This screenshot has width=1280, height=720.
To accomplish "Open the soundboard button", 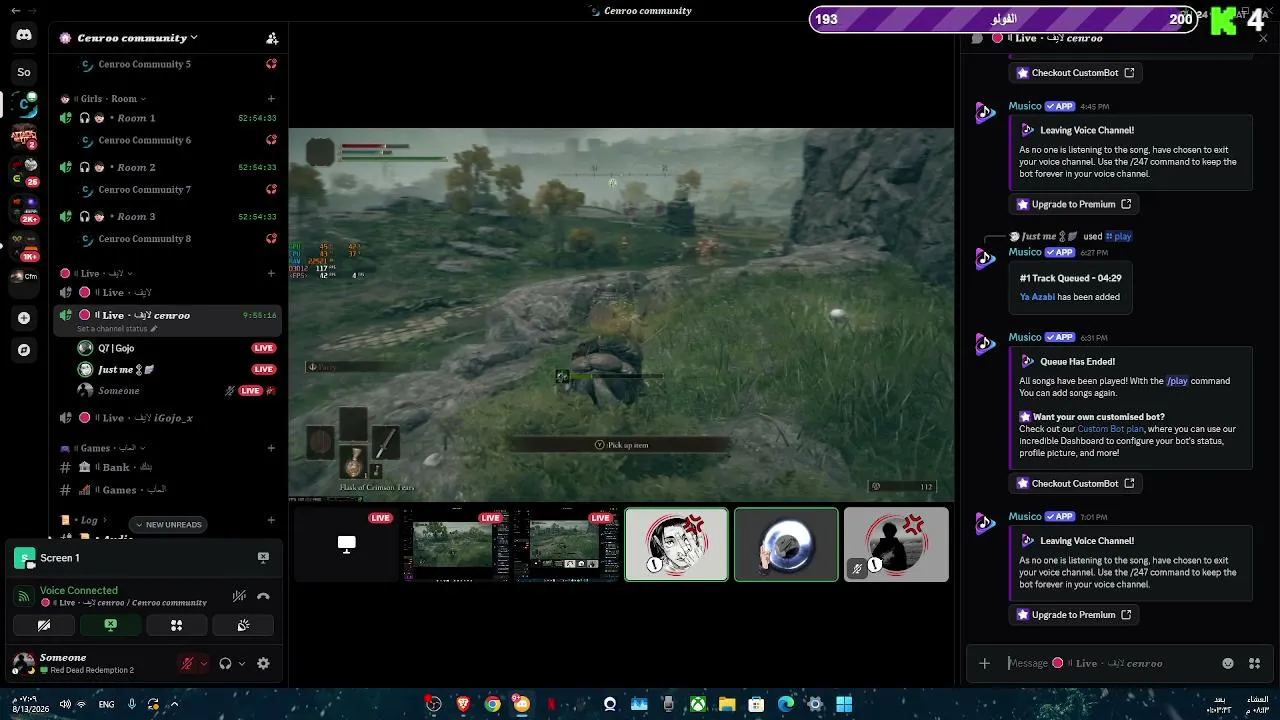I will [x=242, y=625].
